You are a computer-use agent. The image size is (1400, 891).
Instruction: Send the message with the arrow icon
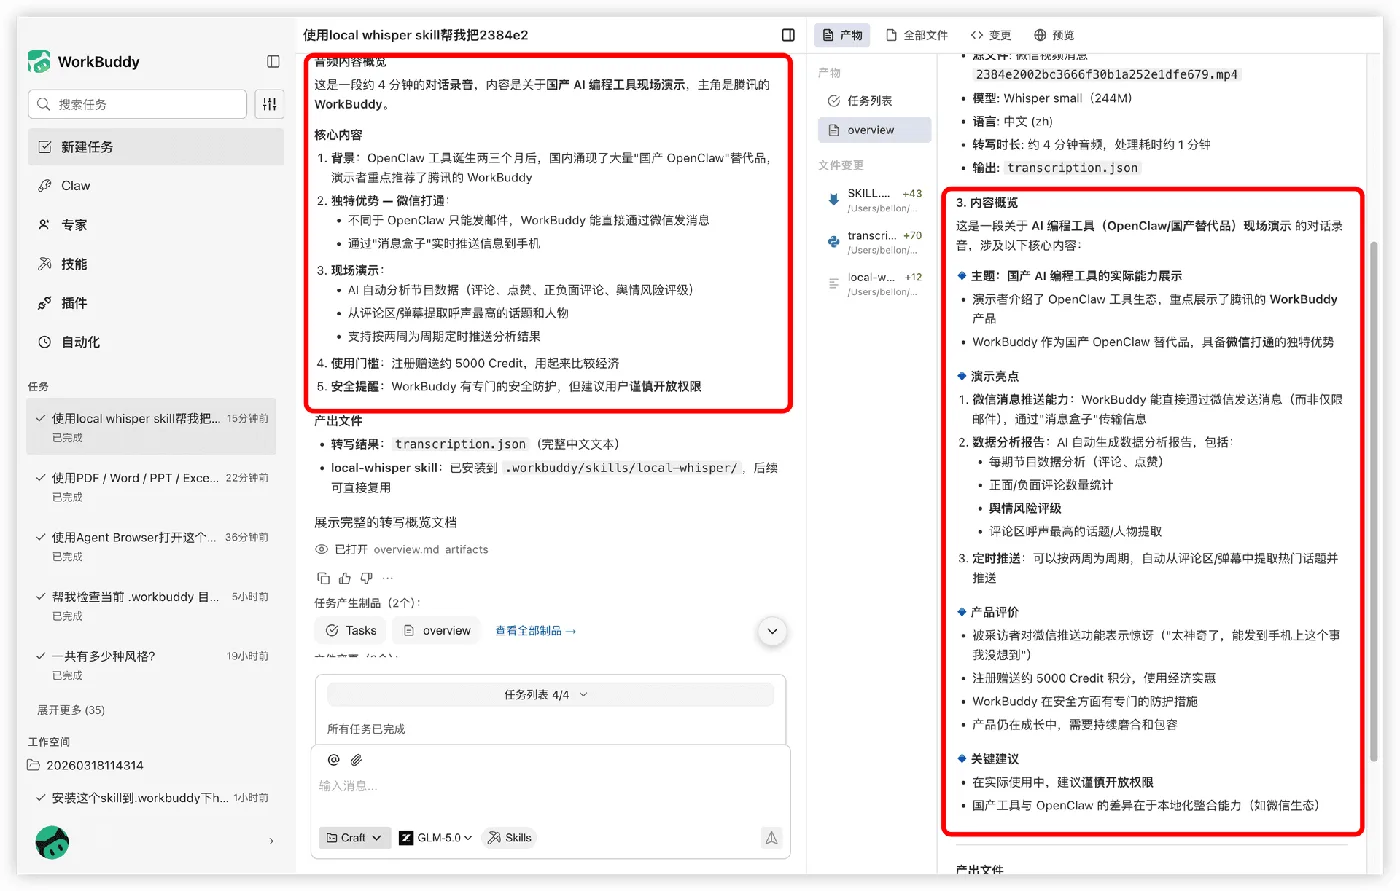[x=771, y=838]
